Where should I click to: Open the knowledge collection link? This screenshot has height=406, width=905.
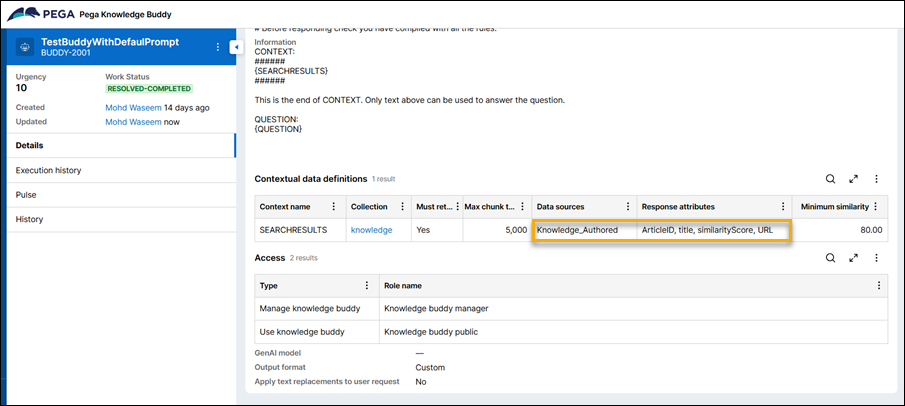point(371,230)
